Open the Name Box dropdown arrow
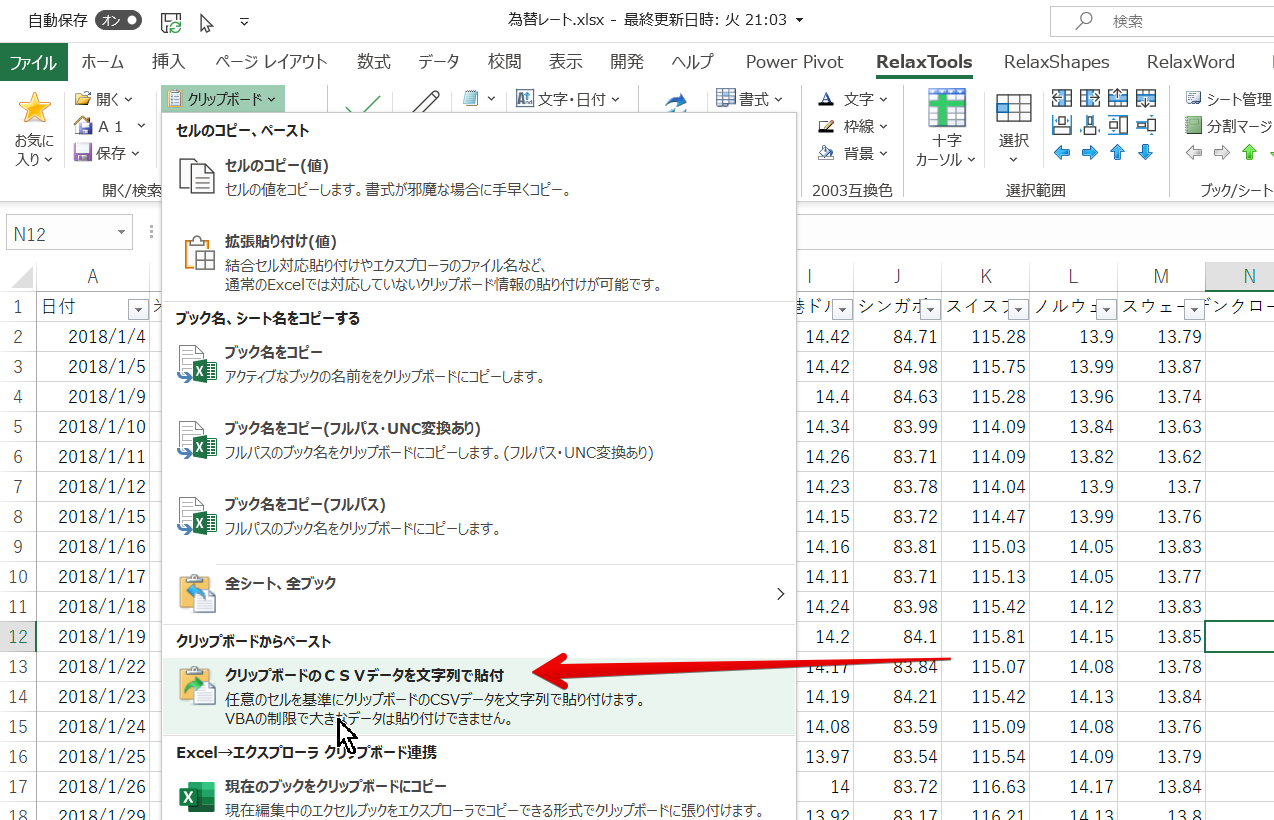The width and height of the screenshot is (1274, 820). [122, 234]
